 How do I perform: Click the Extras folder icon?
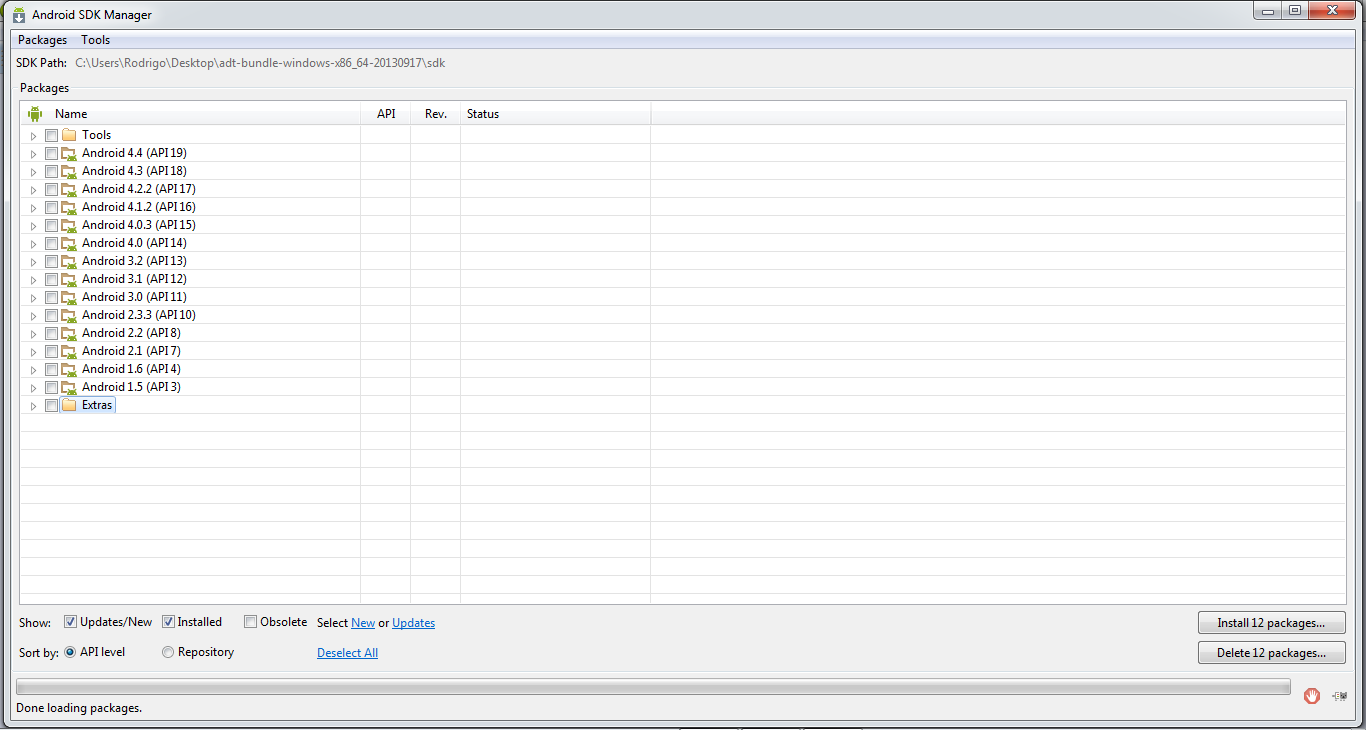point(69,405)
